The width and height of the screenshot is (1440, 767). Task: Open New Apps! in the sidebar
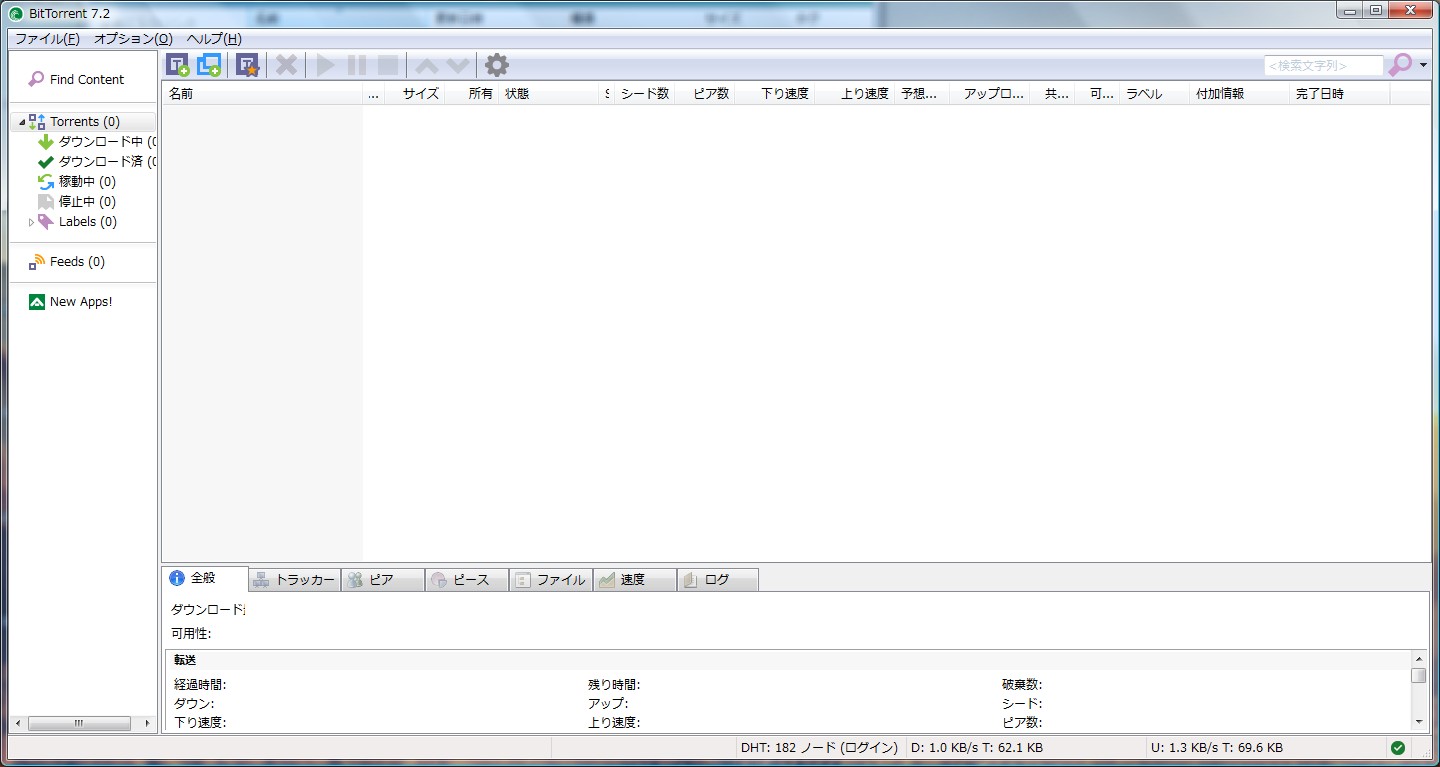(x=70, y=302)
